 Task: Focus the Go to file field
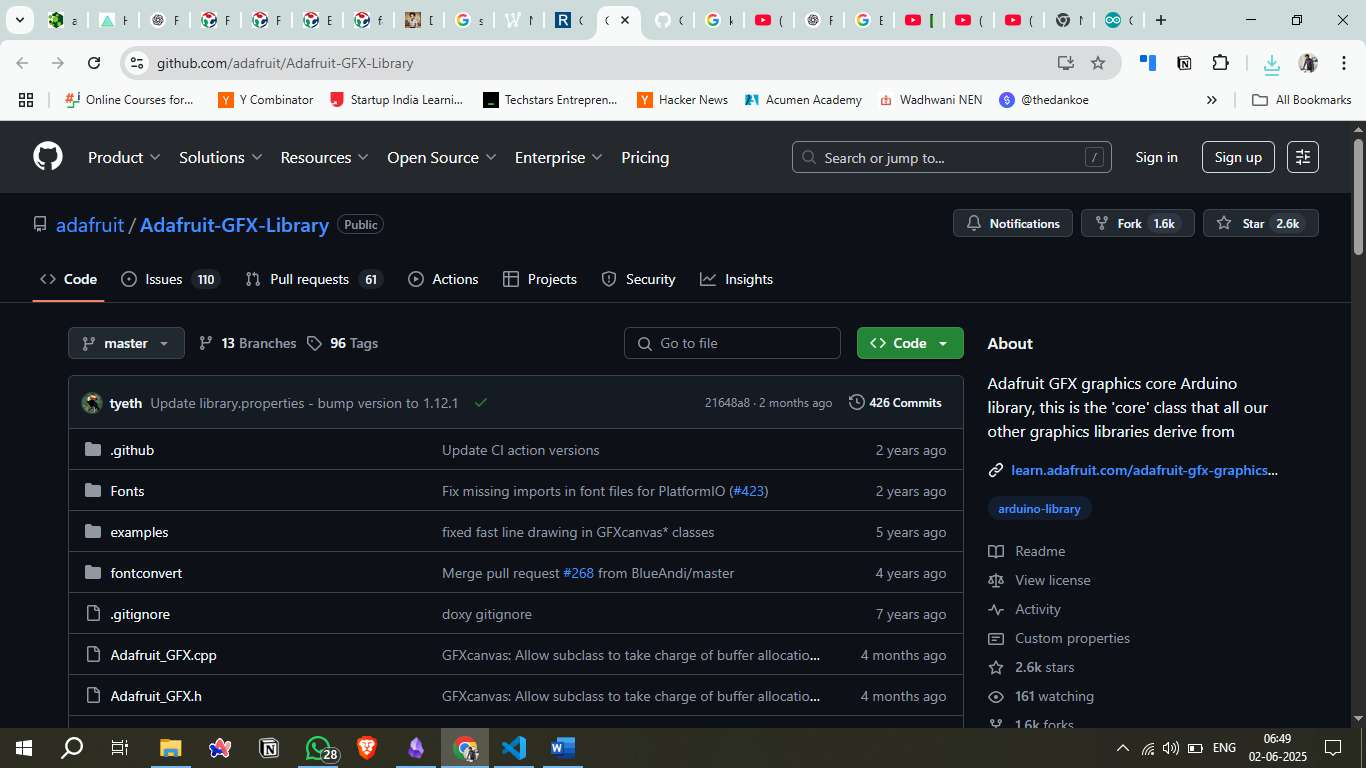click(732, 343)
